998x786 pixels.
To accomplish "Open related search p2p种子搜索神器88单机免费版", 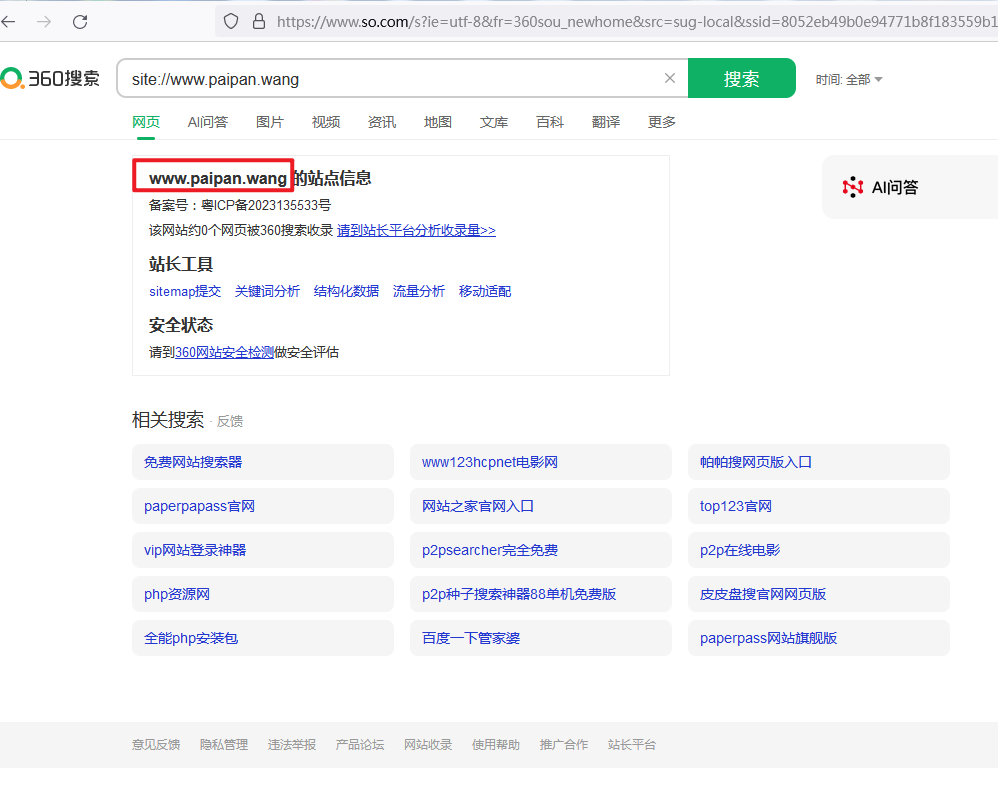I will coord(541,594).
